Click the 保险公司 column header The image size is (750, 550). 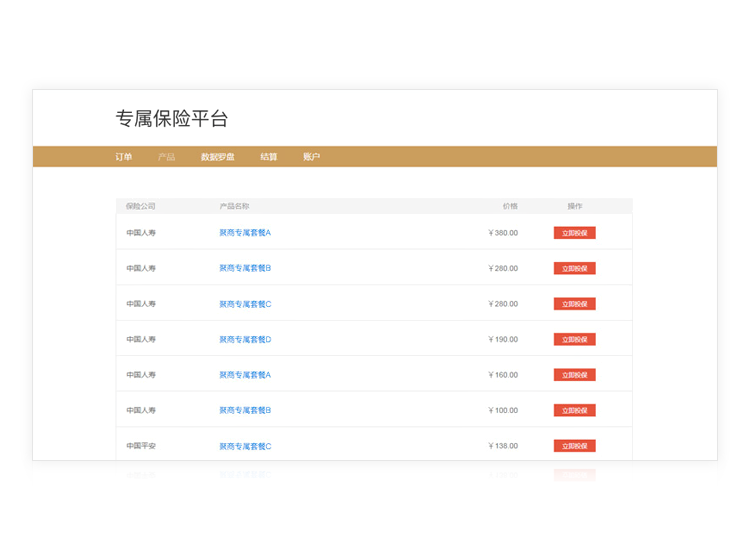(141, 206)
